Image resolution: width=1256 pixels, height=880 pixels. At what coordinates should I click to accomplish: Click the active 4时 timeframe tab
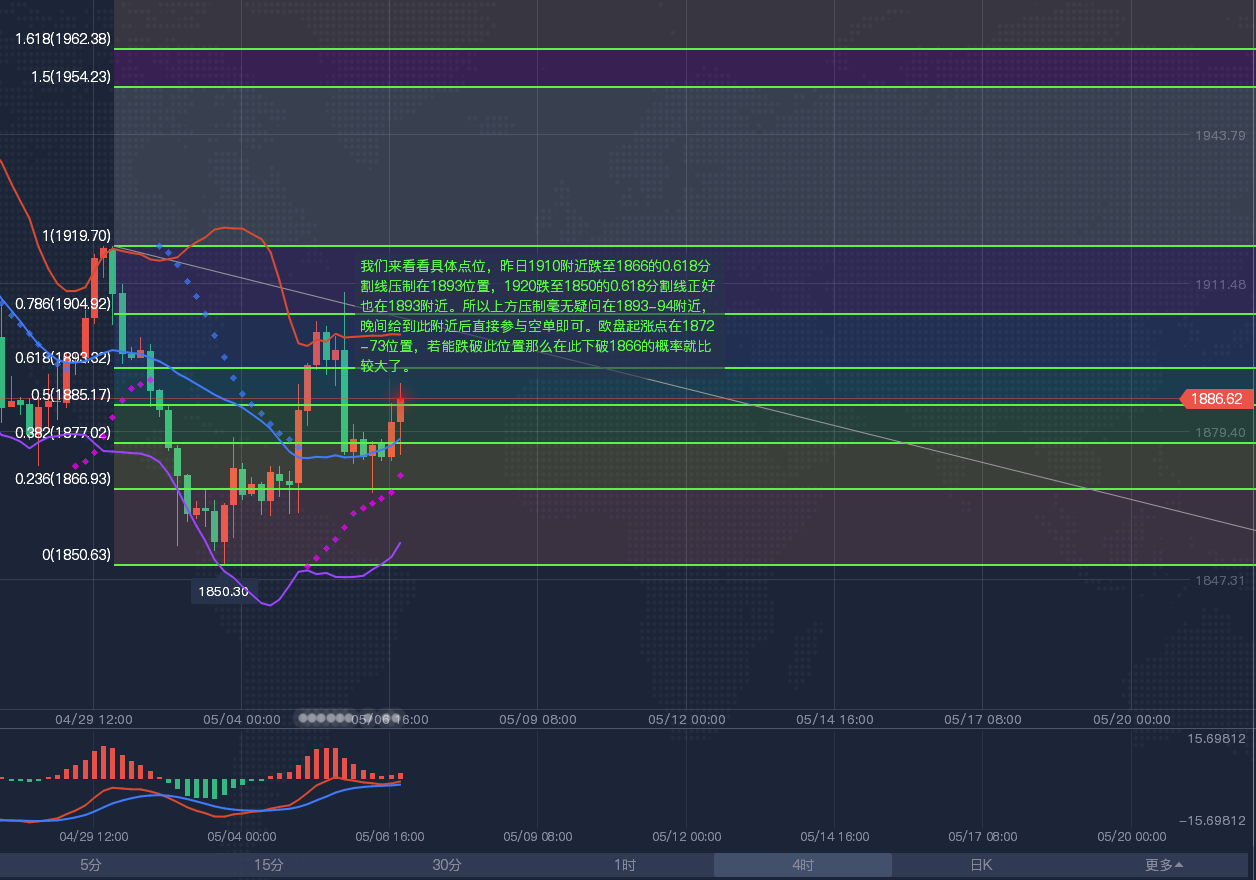tap(802, 865)
